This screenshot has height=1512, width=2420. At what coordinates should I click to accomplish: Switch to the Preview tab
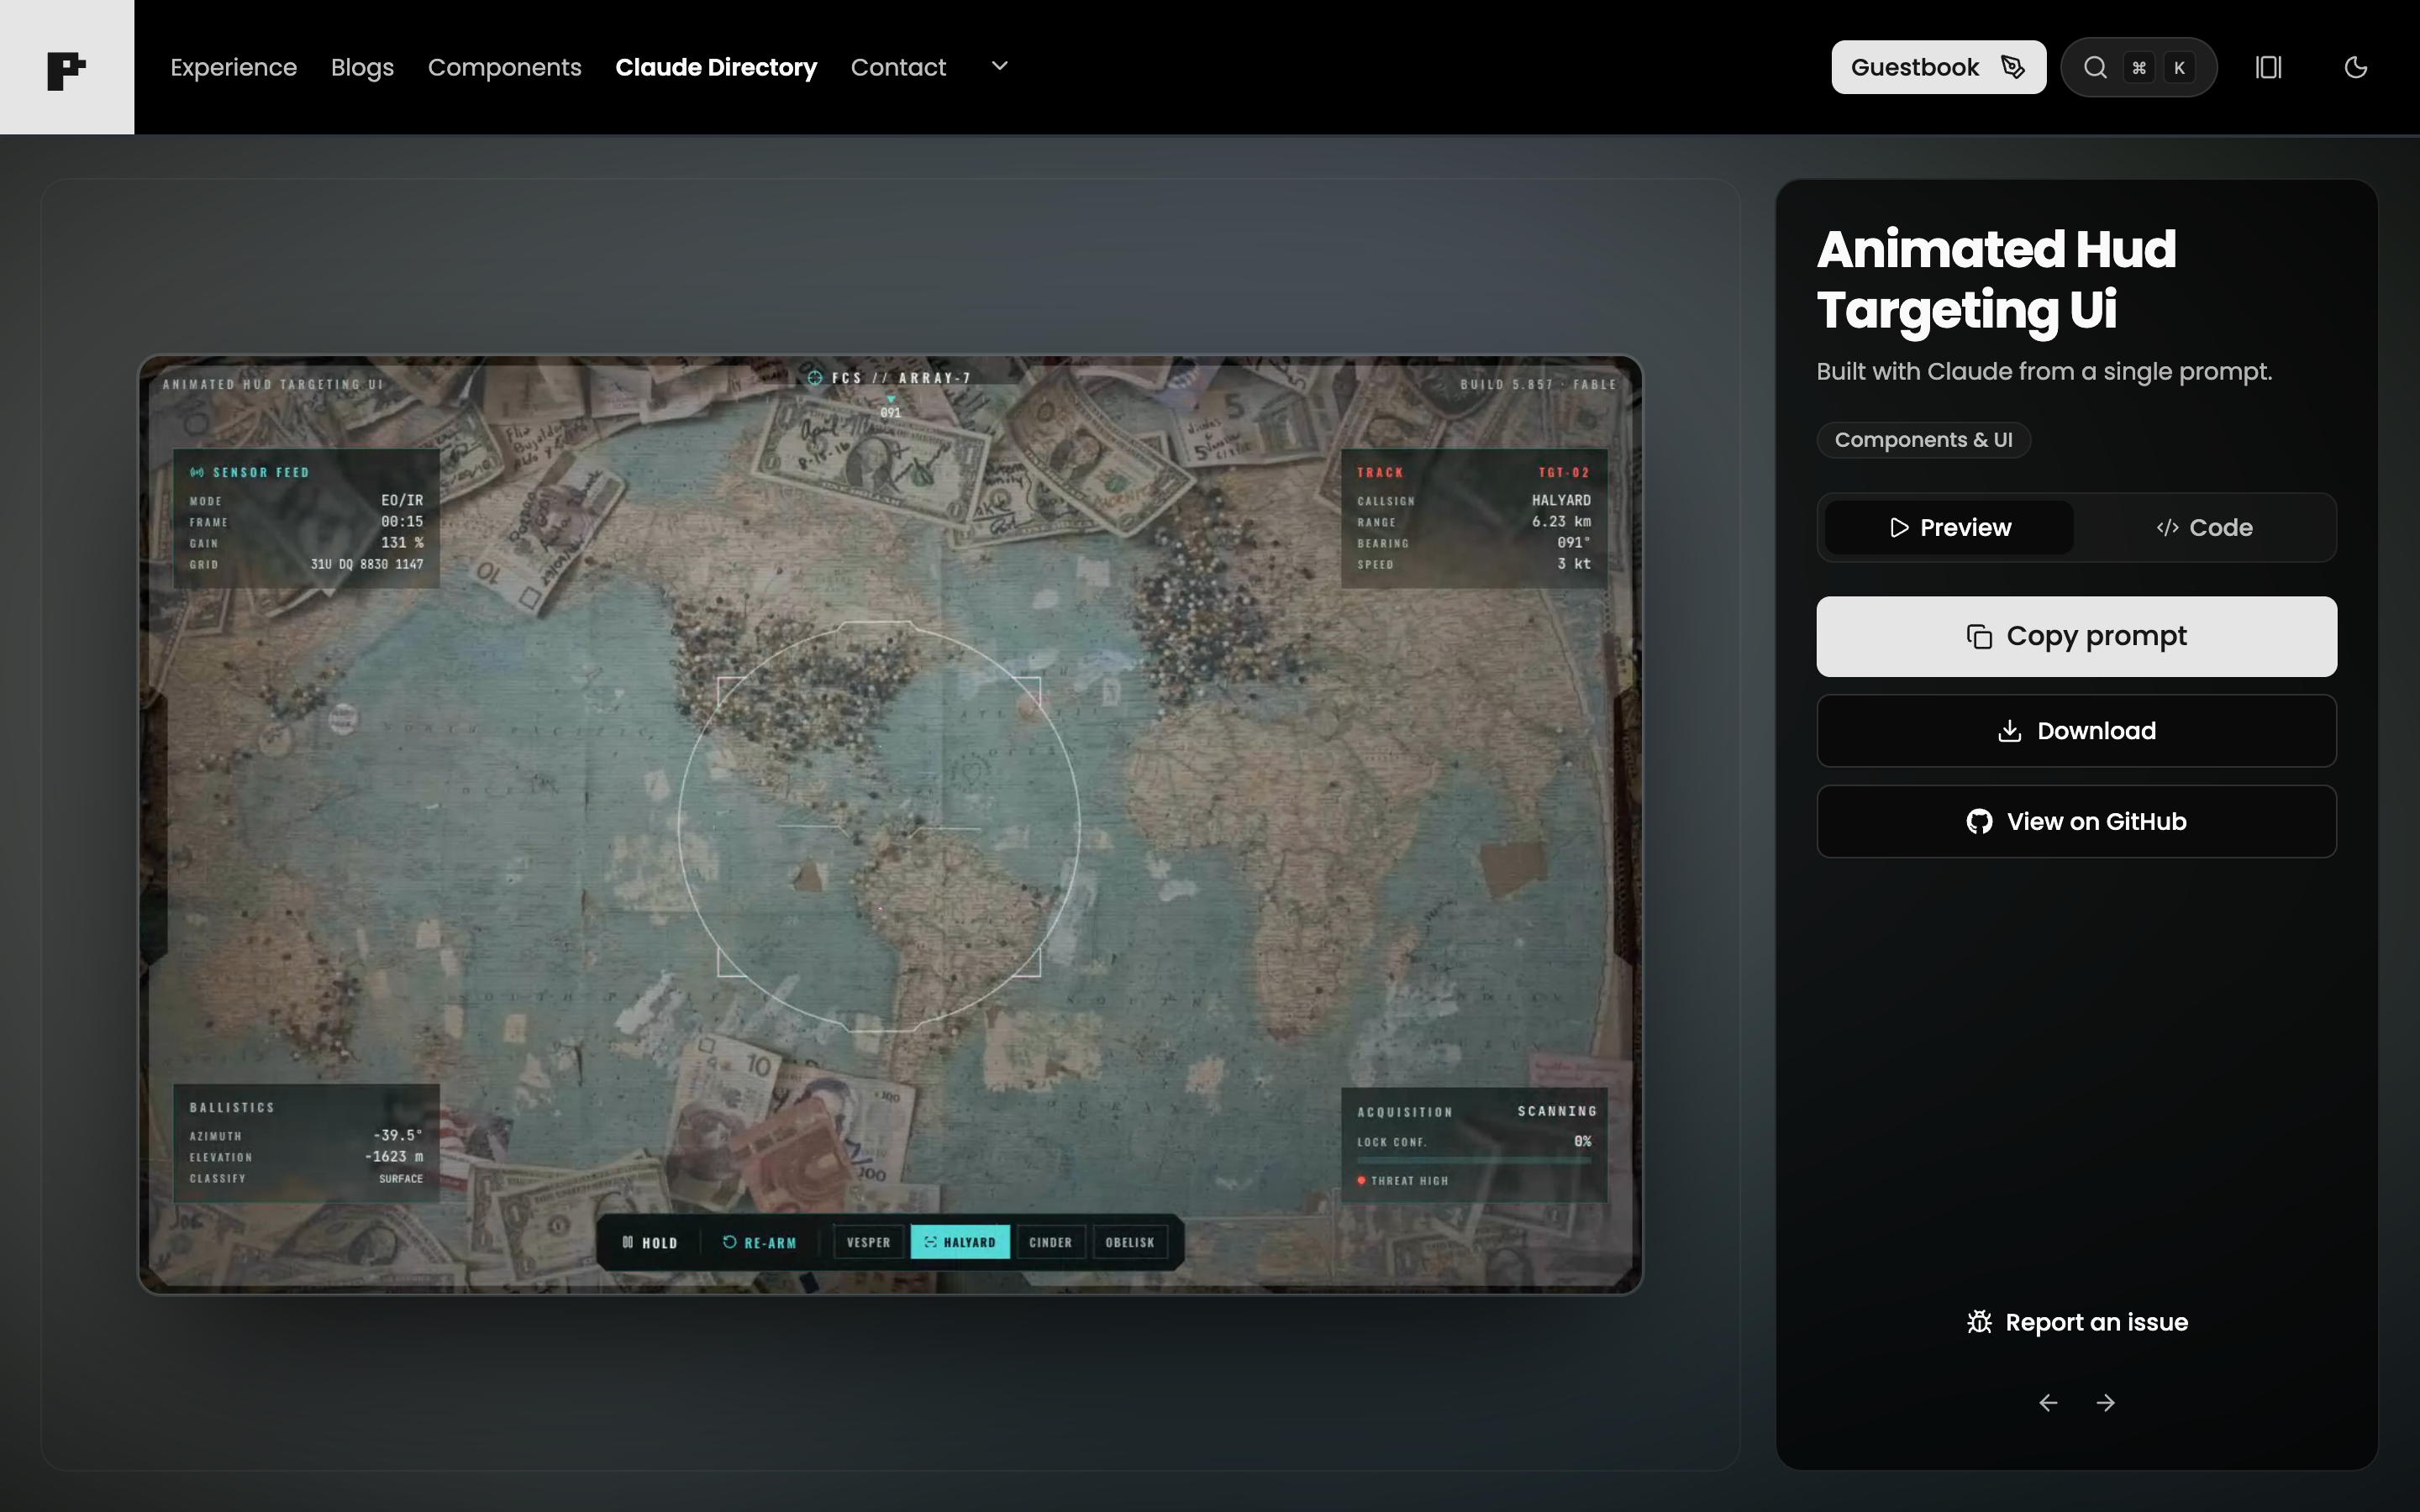click(x=1949, y=527)
